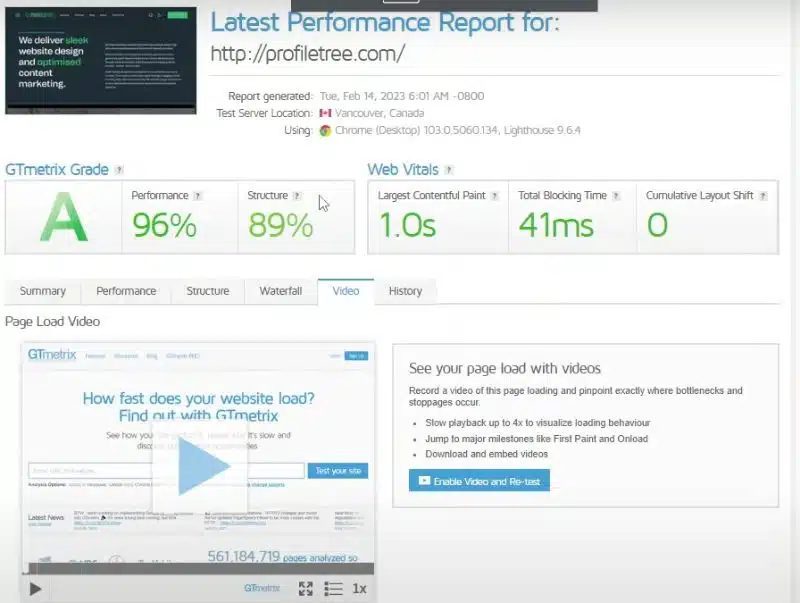Image resolution: width=800 pixels, height=603 pixels.
Task: Click the Web Vitals heading
Action: tap(403, 169)
